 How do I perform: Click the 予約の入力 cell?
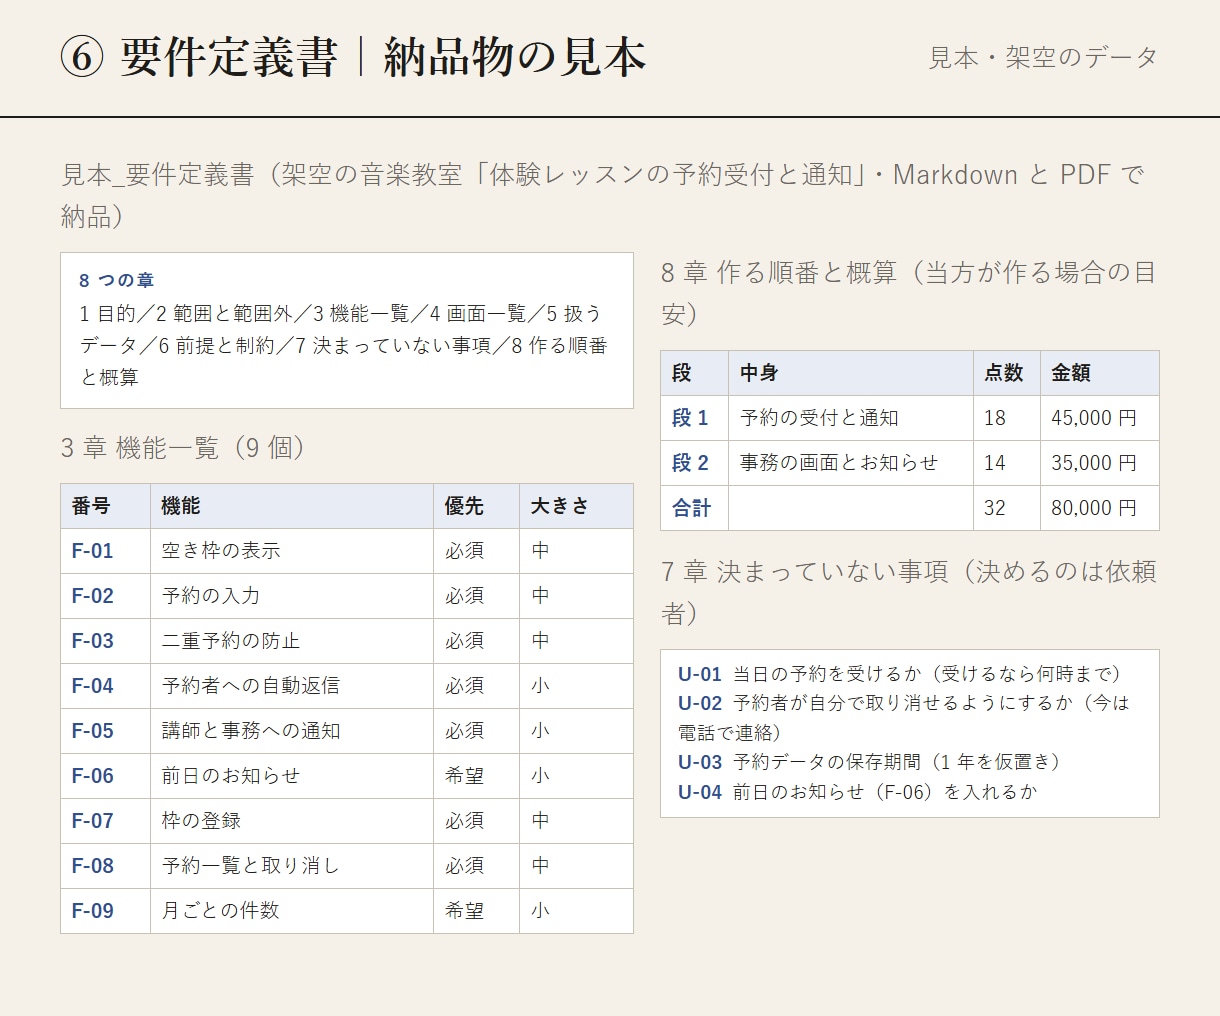point(292,596)
